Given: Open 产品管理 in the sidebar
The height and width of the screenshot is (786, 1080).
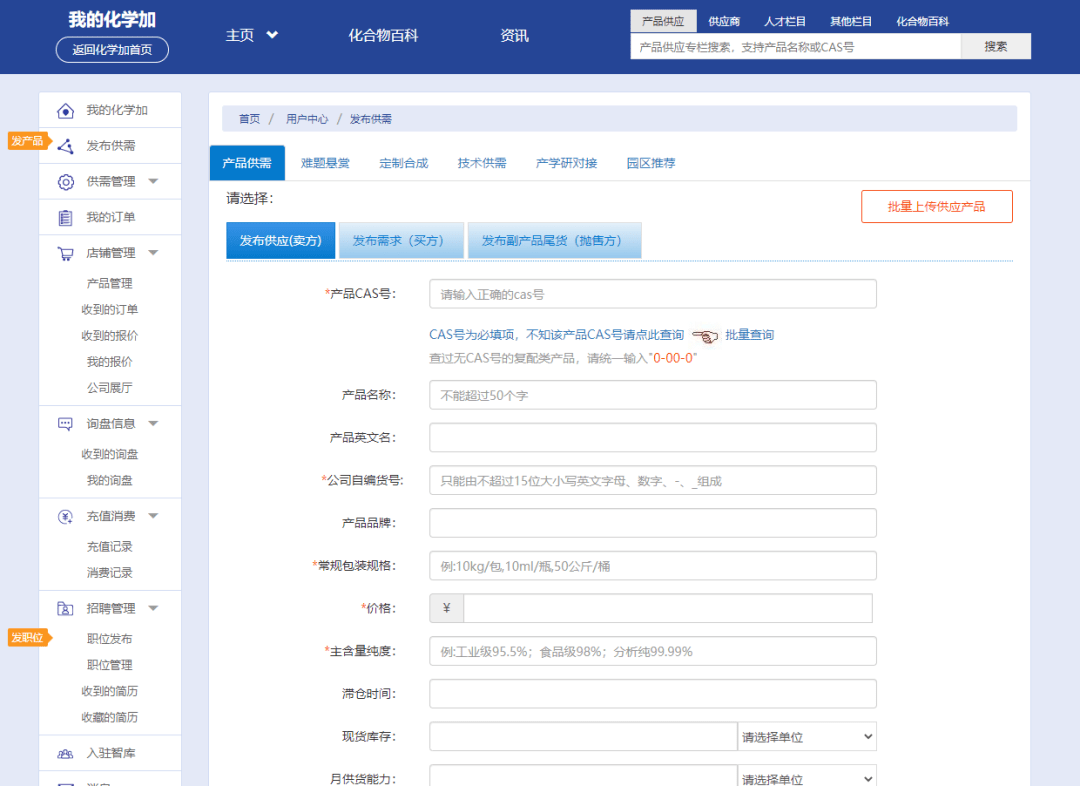Looking at the screenshot, I should click(110, 283).
